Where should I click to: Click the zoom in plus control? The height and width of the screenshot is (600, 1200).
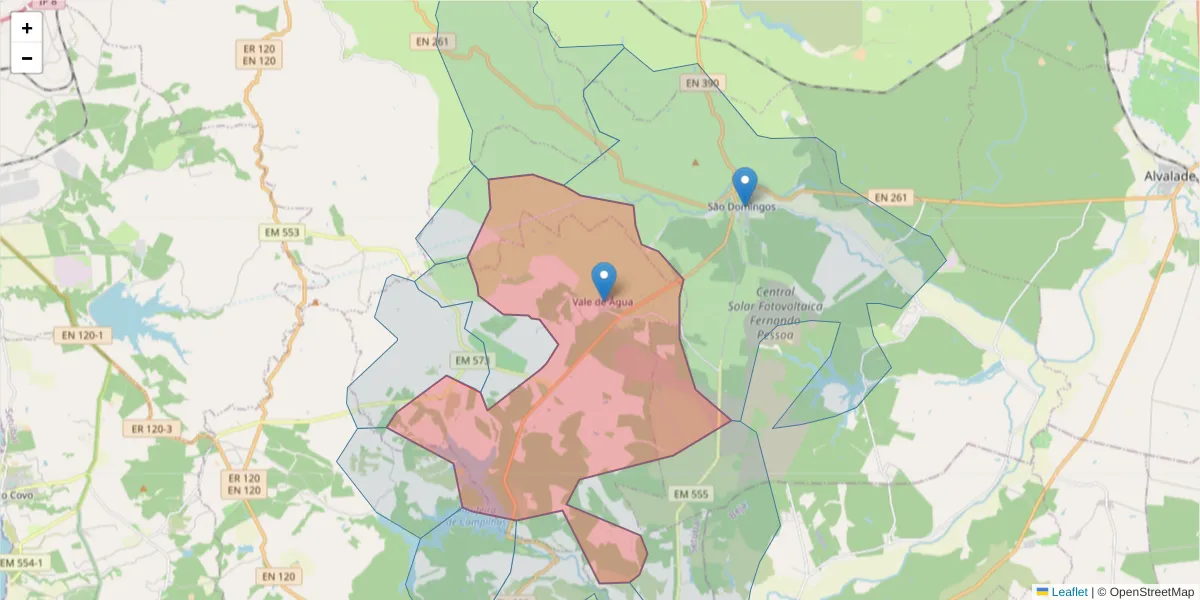[26, 27]
